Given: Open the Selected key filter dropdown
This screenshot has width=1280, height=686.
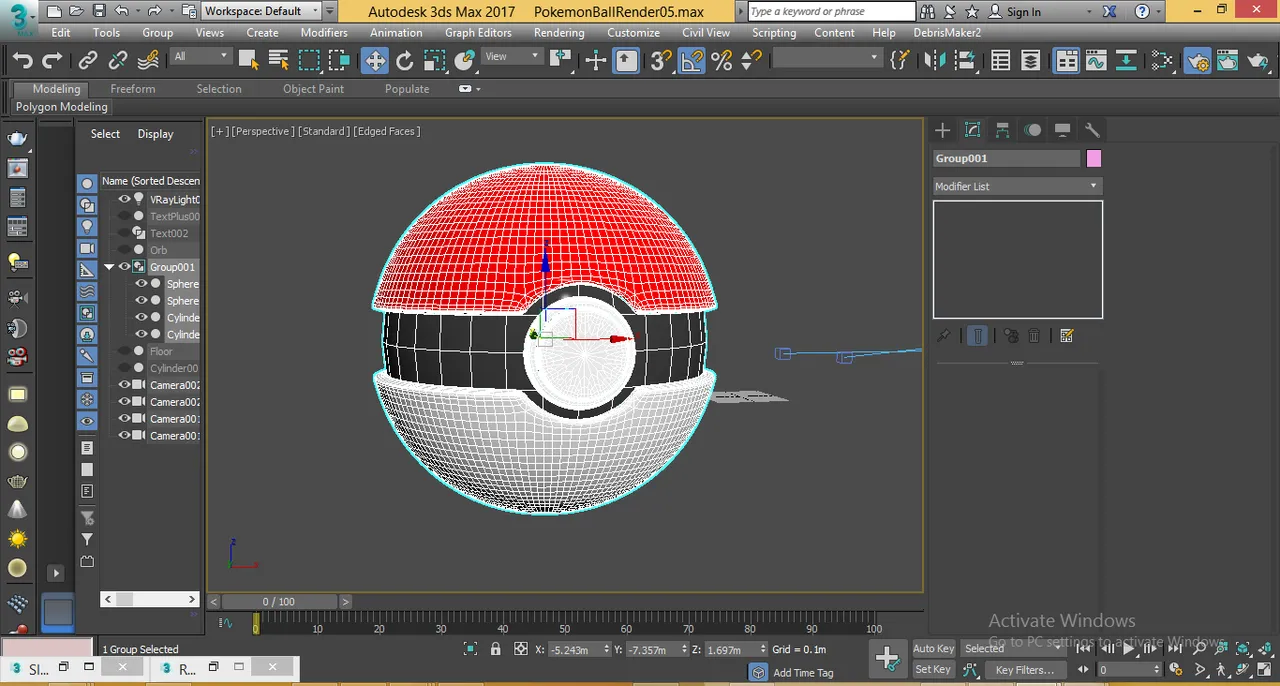Looking at the screenshot, I should coord(1012,648).
